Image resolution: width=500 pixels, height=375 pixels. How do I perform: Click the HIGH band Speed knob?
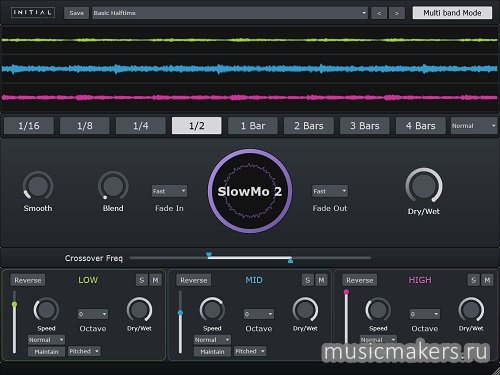(x=378, y=310)
